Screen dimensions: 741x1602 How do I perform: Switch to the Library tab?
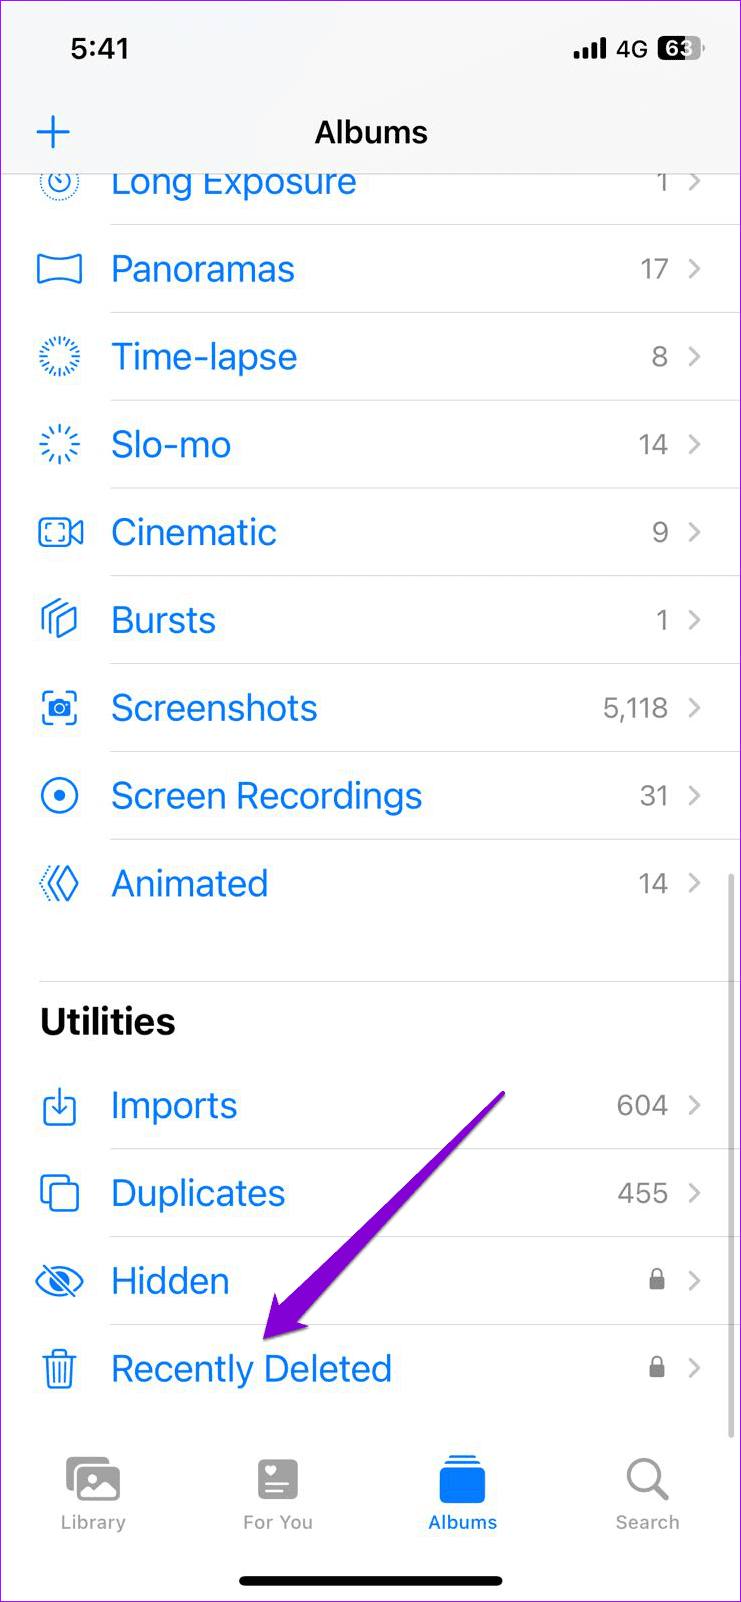click(93, 1494)
